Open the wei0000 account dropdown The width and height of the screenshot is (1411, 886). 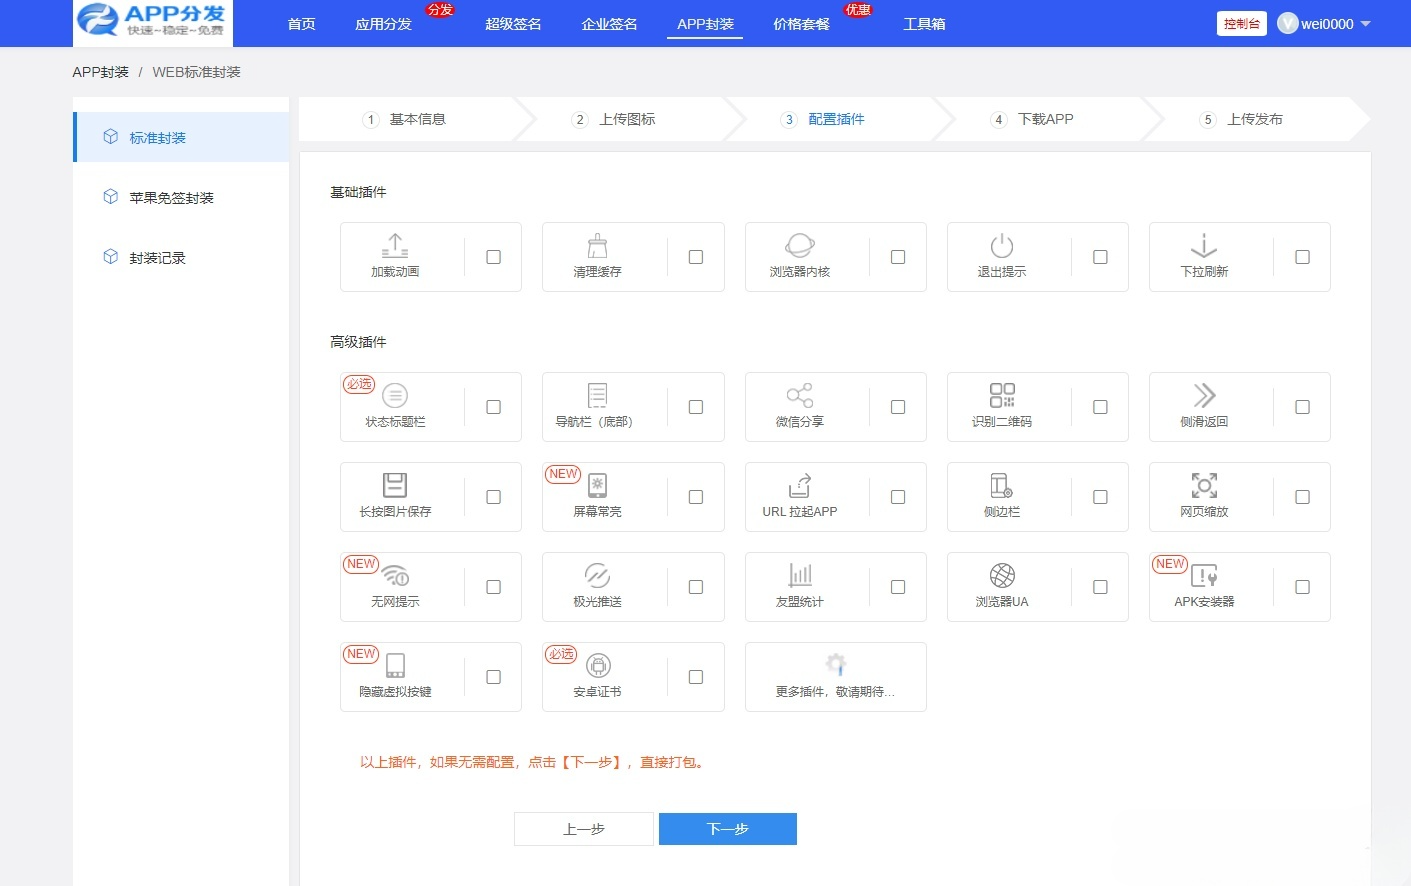click(x=1323, y=23)
